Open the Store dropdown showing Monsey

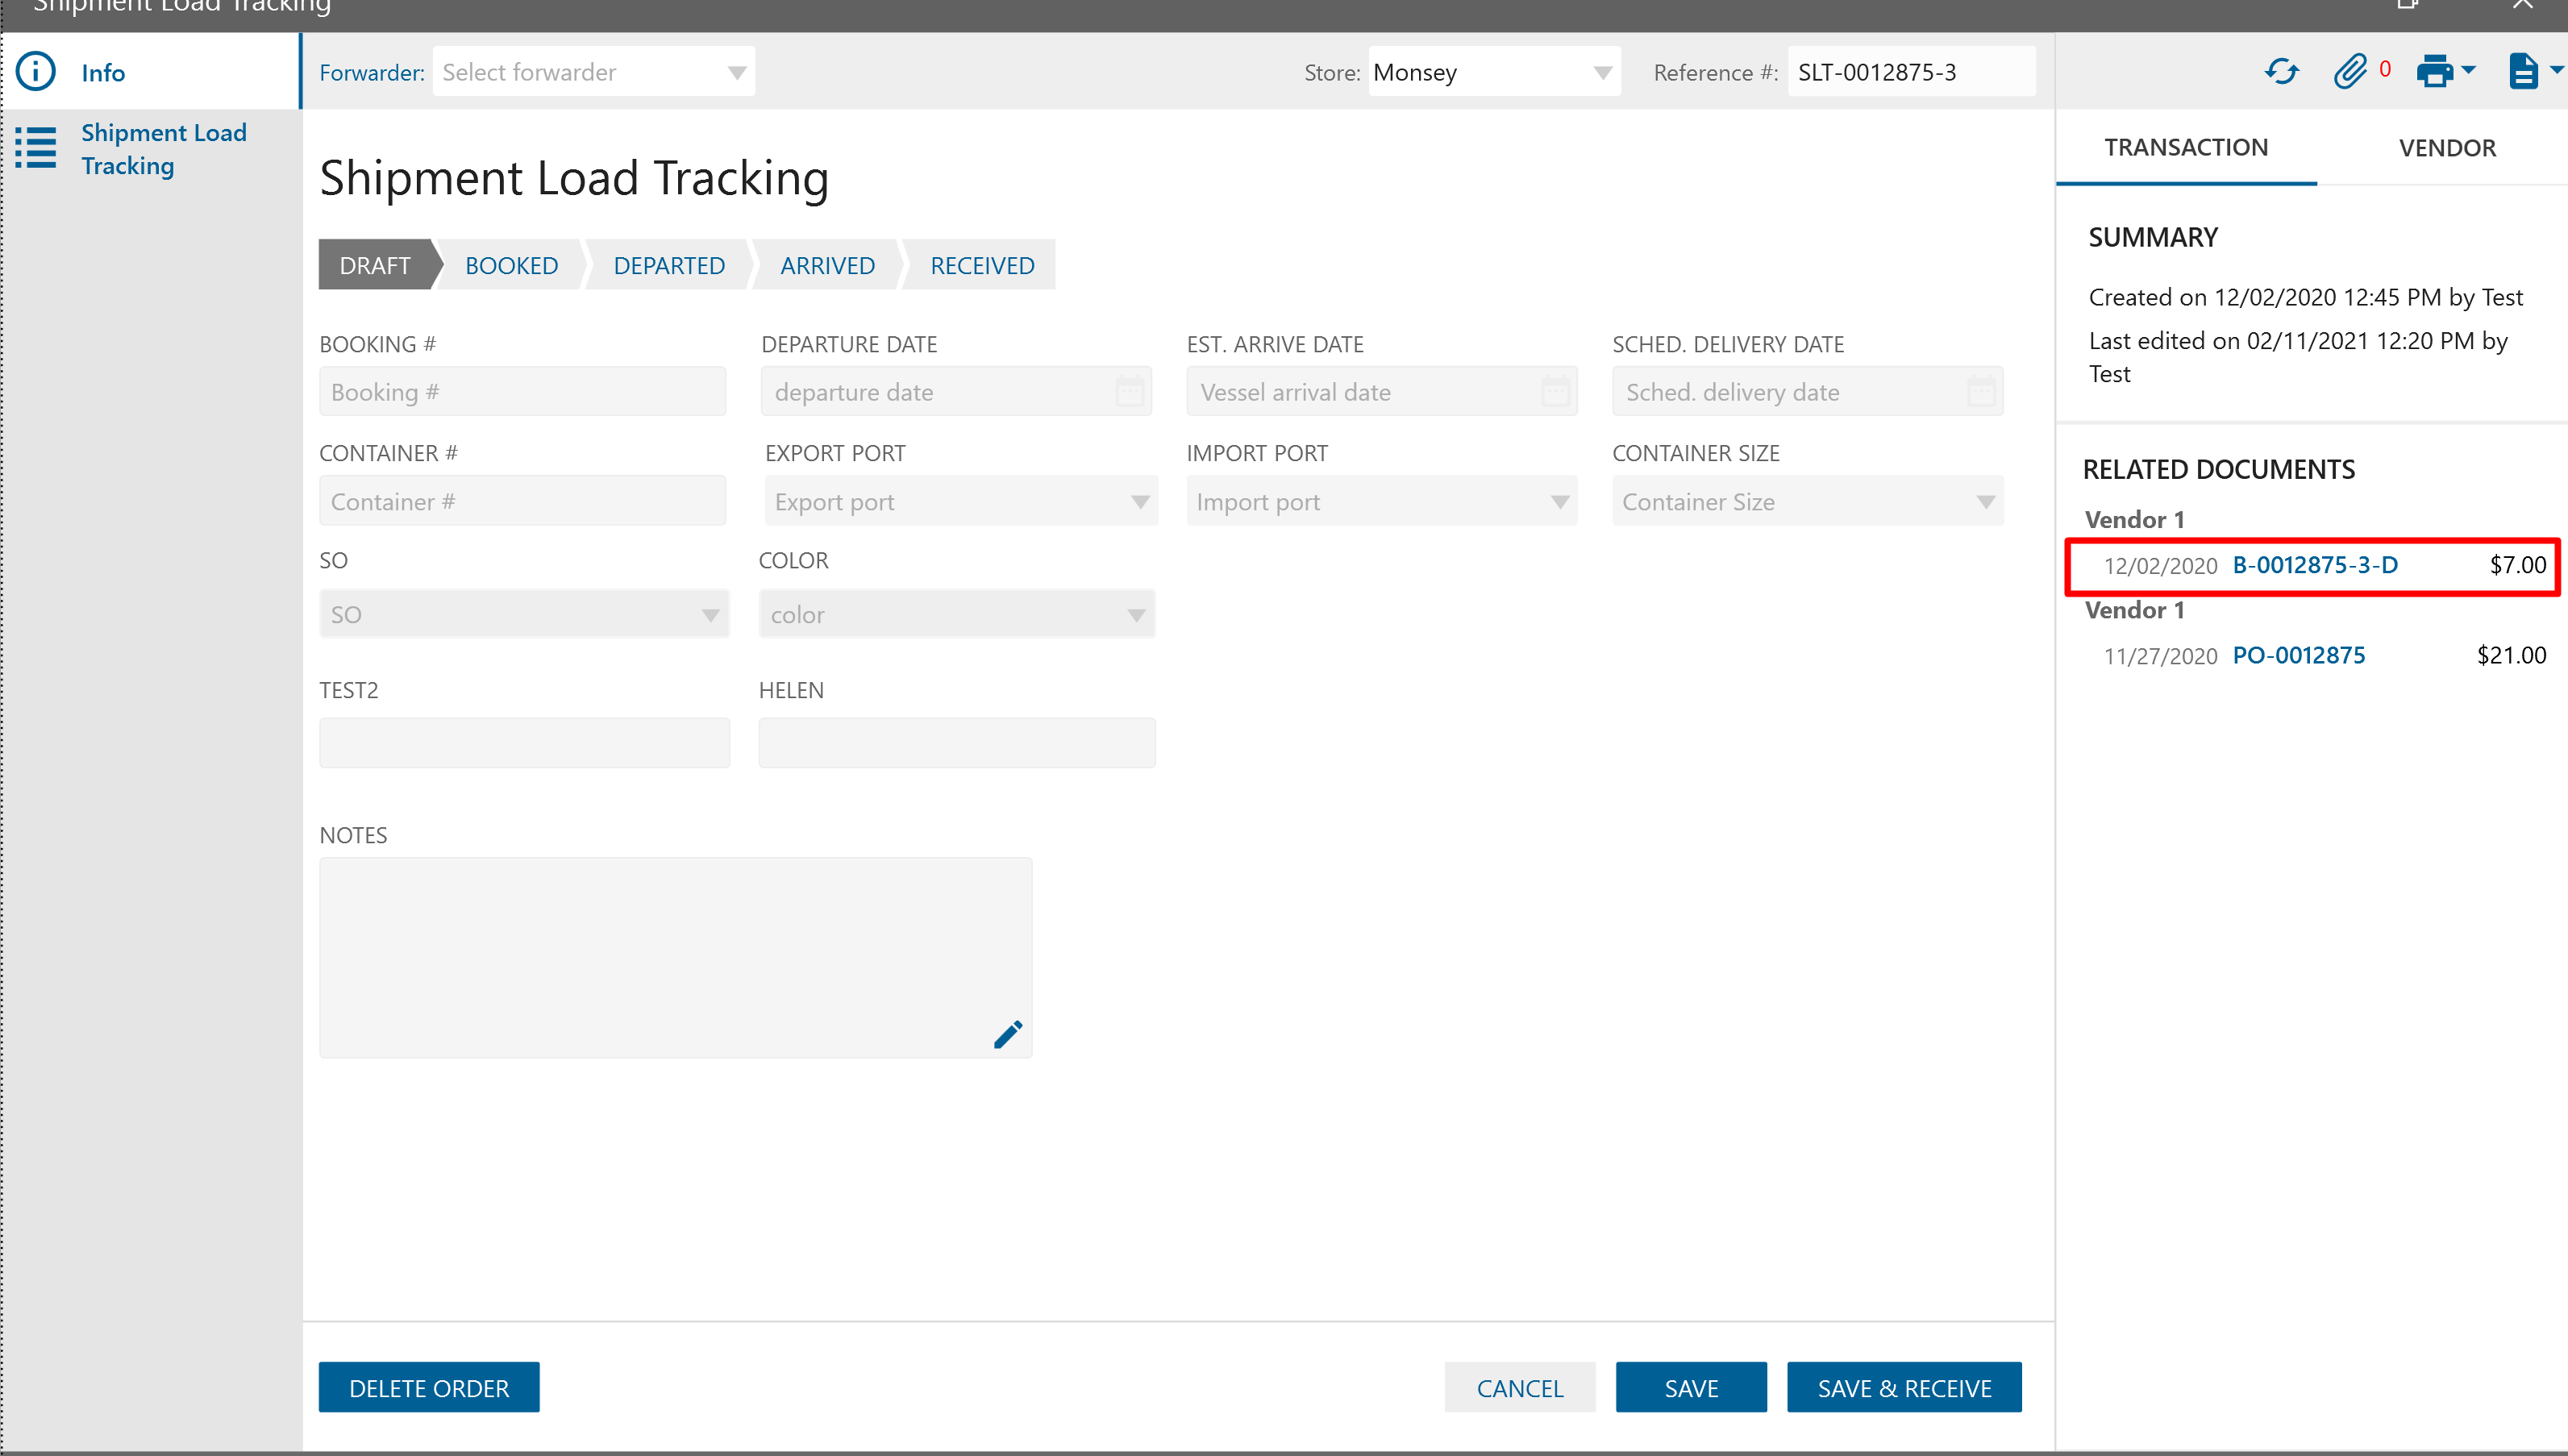click(1602, 72)
